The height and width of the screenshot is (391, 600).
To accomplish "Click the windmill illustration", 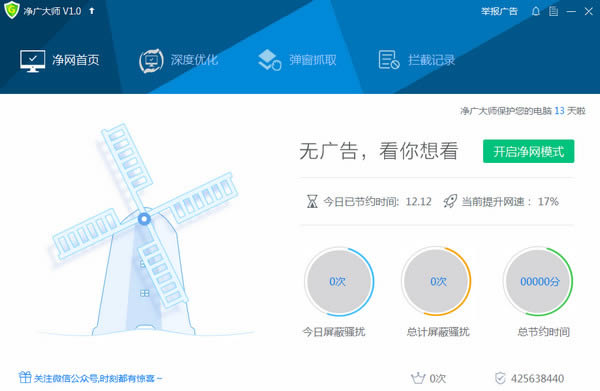I will pos(145,230).
